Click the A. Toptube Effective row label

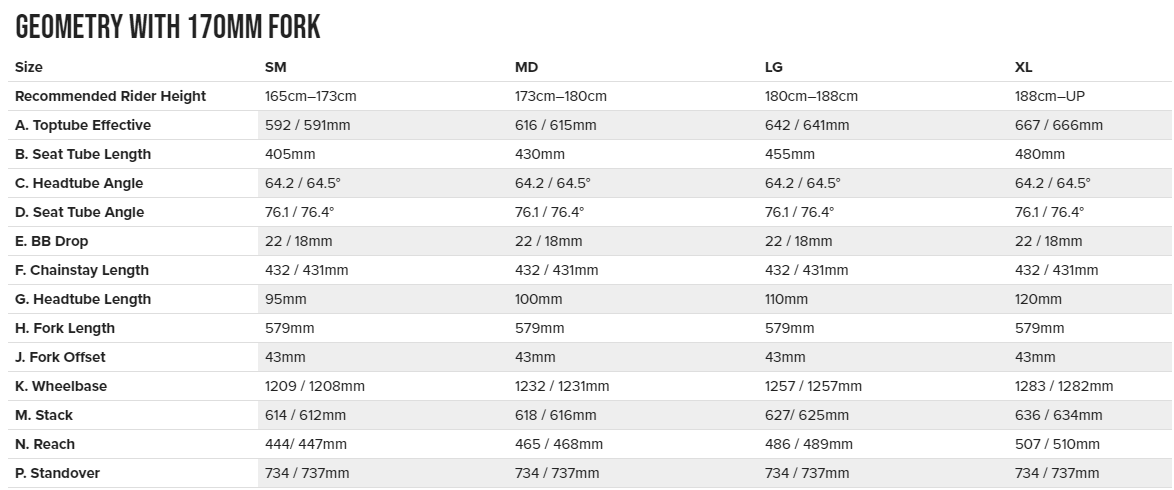click(83, 125)
